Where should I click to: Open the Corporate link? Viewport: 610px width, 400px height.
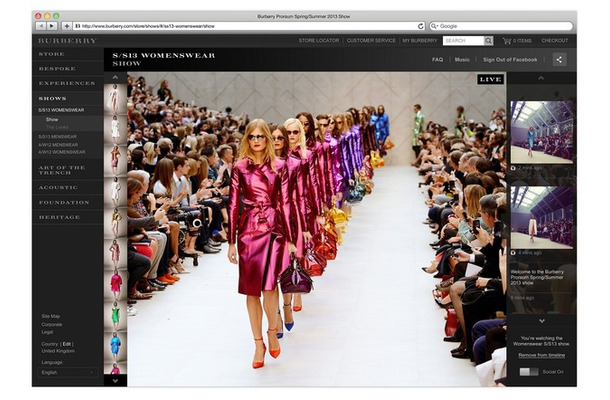point(52,325)
